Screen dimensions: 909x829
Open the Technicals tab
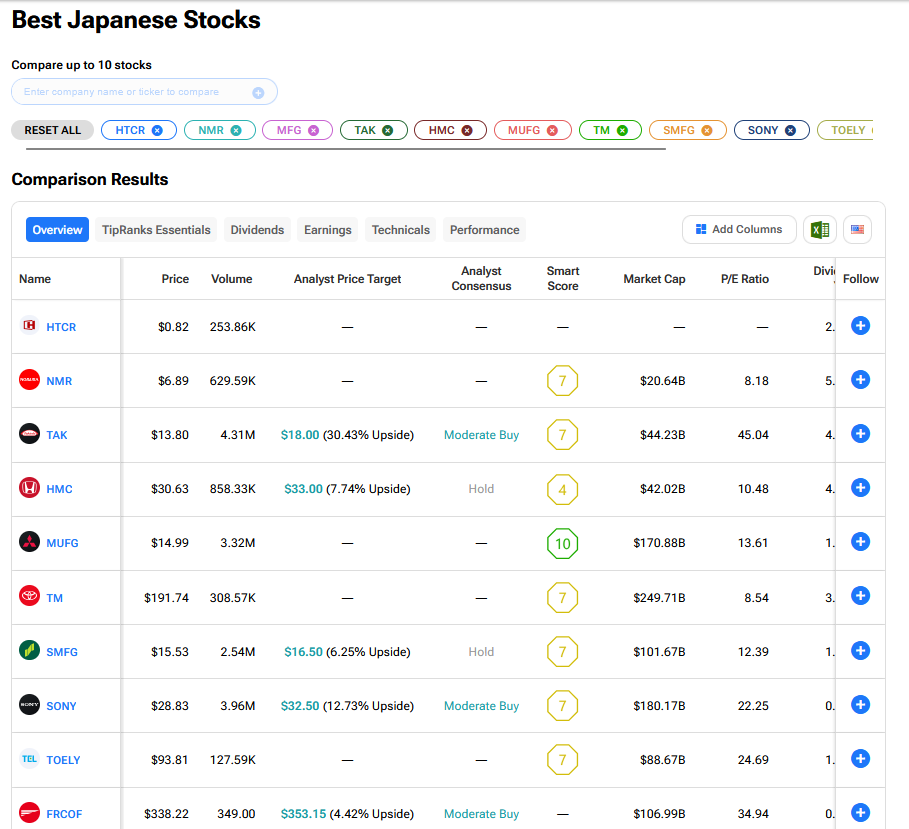click(x=400, y=230)
